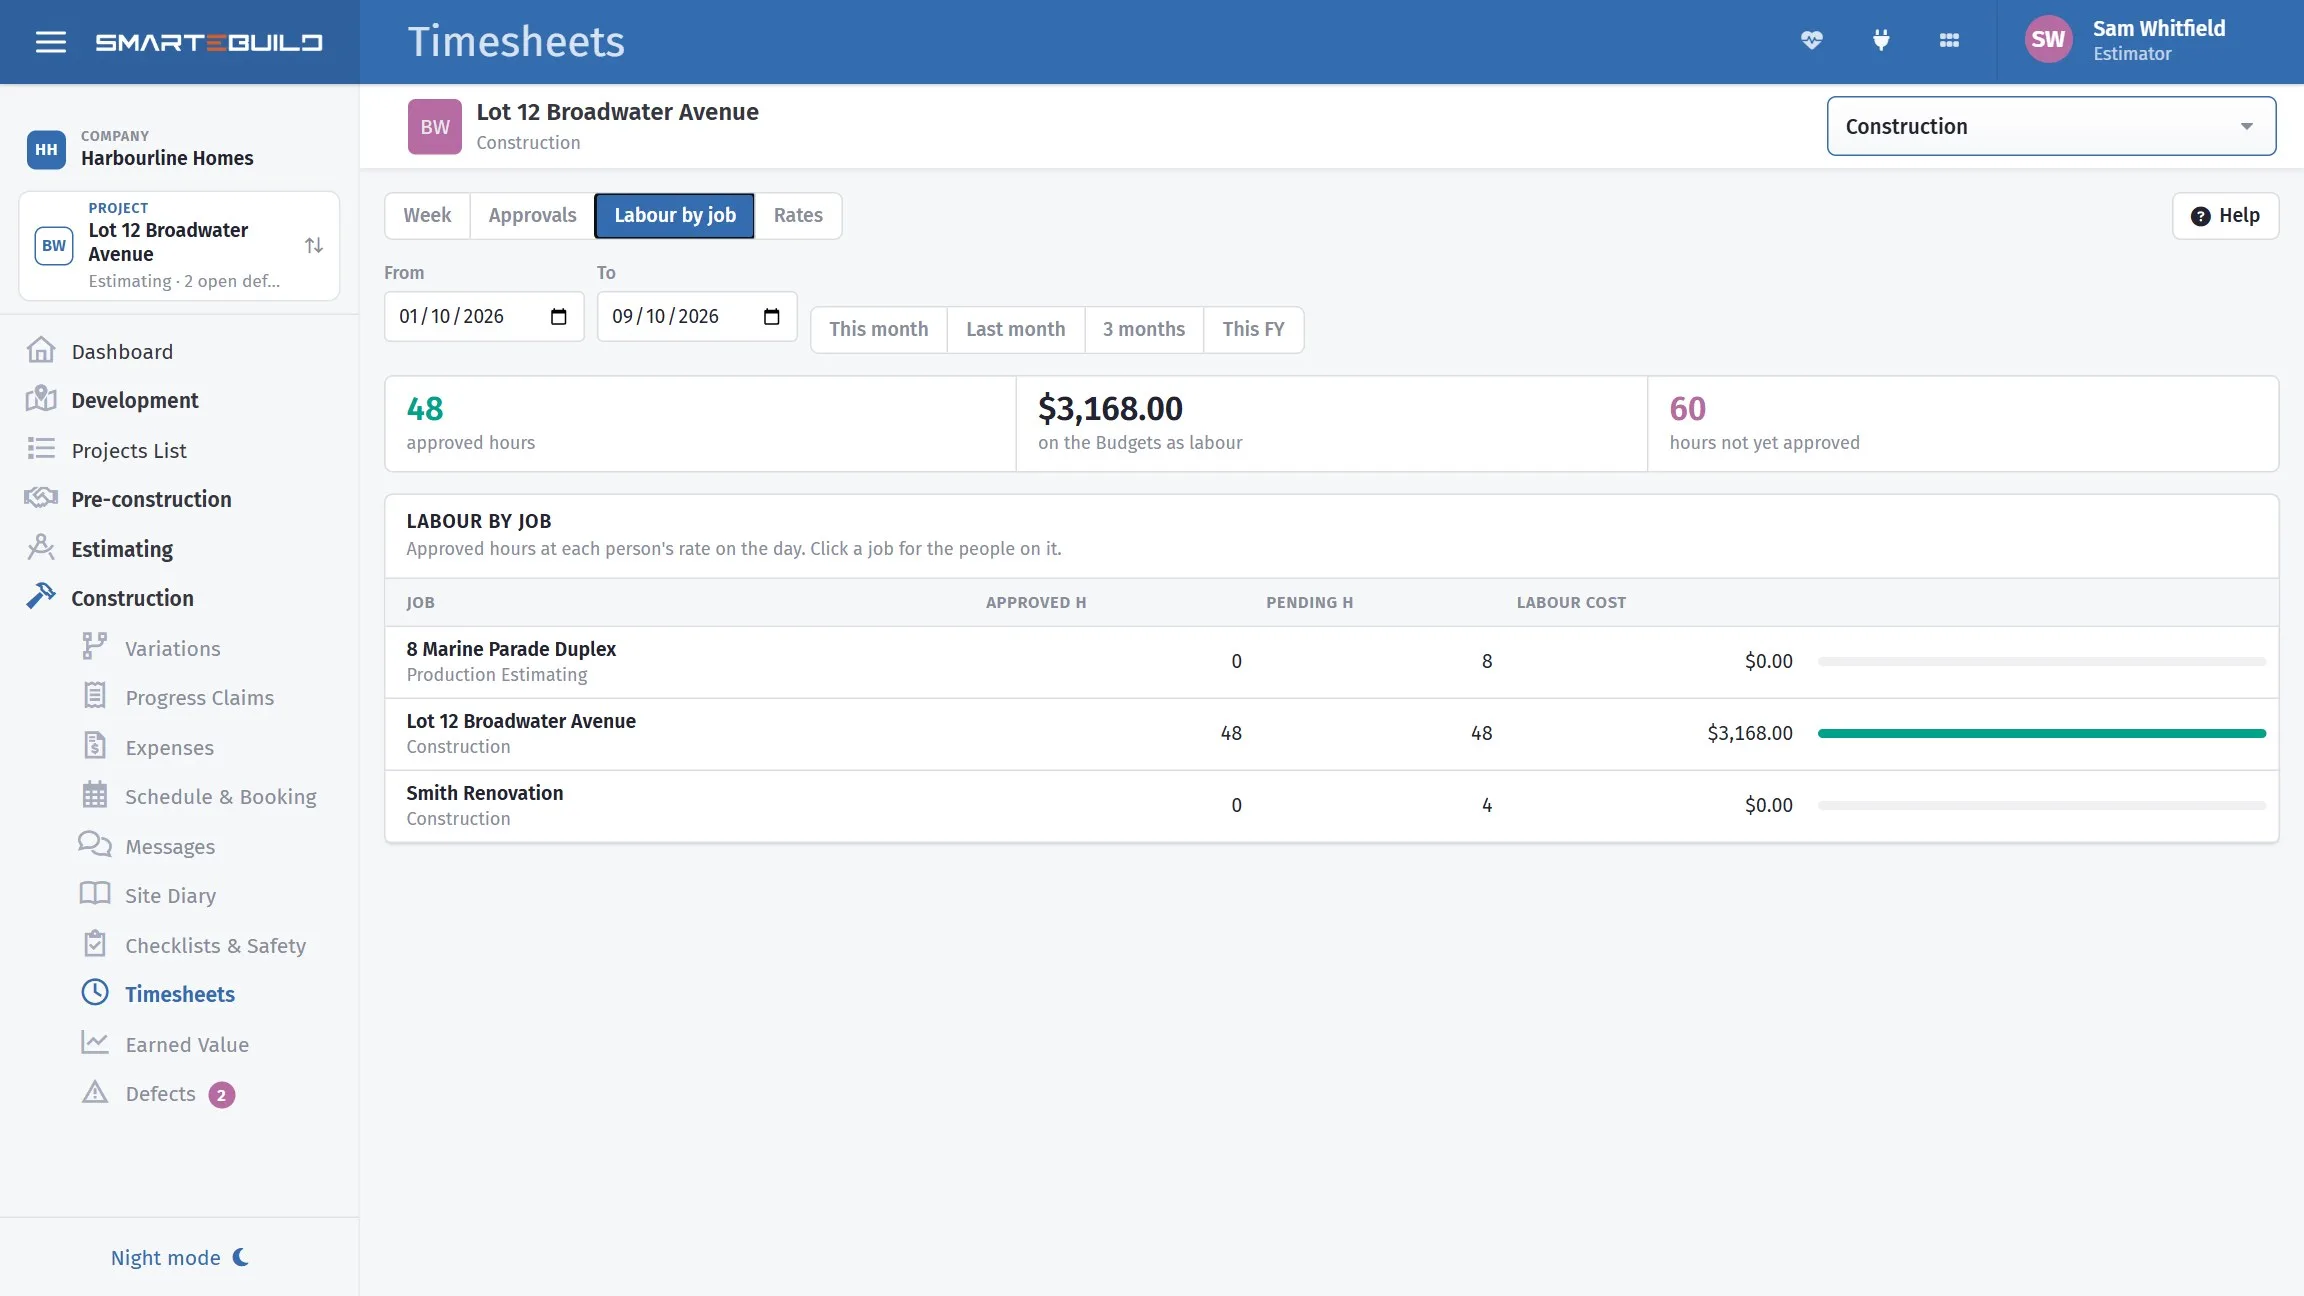This screenshot has height=1296, width=2304.
Task: Click the Messages chat bubbles icon
Action: click(x=95, y=845)
